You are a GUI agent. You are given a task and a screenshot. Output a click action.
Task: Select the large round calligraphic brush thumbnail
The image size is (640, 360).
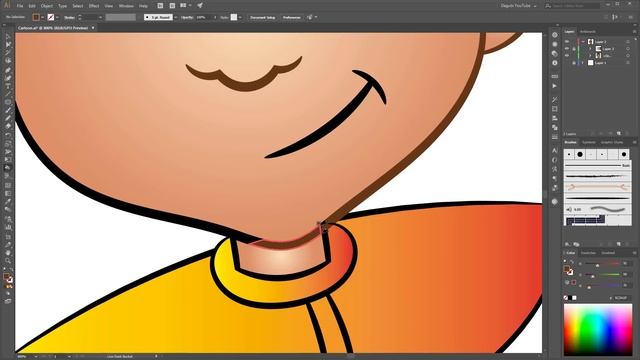coord(580,154)
